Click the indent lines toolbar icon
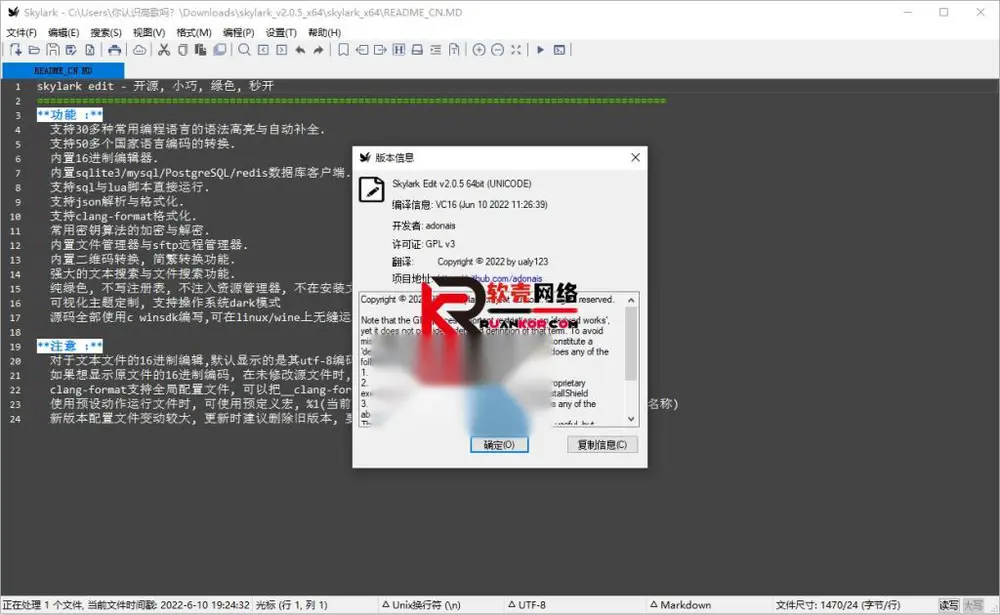This screenshot has height=615, width=1000. click(x=436, y=50)
